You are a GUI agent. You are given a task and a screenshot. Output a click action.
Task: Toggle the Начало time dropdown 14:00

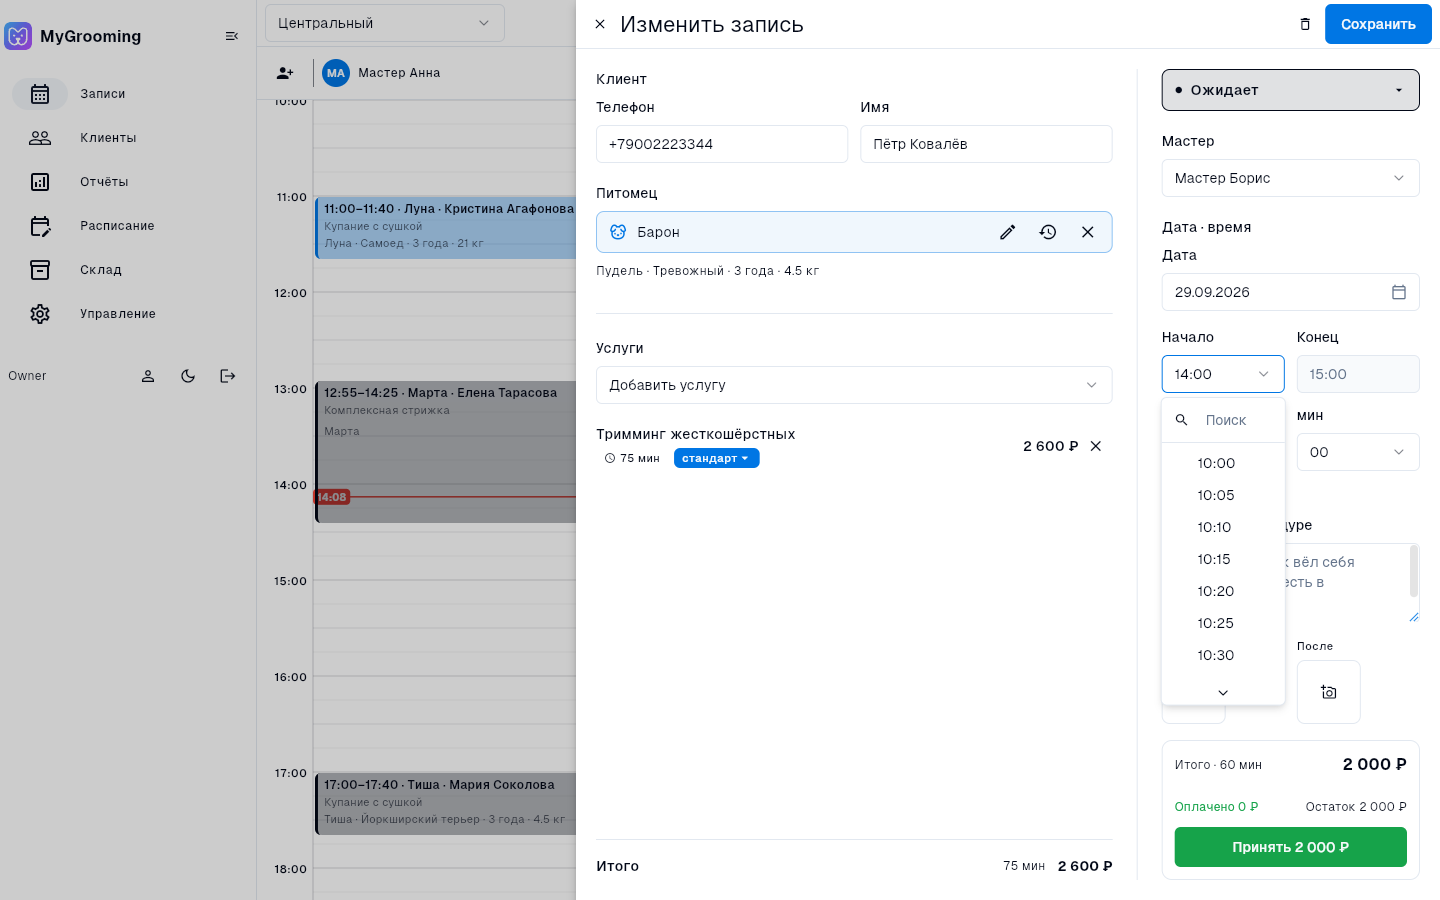[x=1223, y=374]
